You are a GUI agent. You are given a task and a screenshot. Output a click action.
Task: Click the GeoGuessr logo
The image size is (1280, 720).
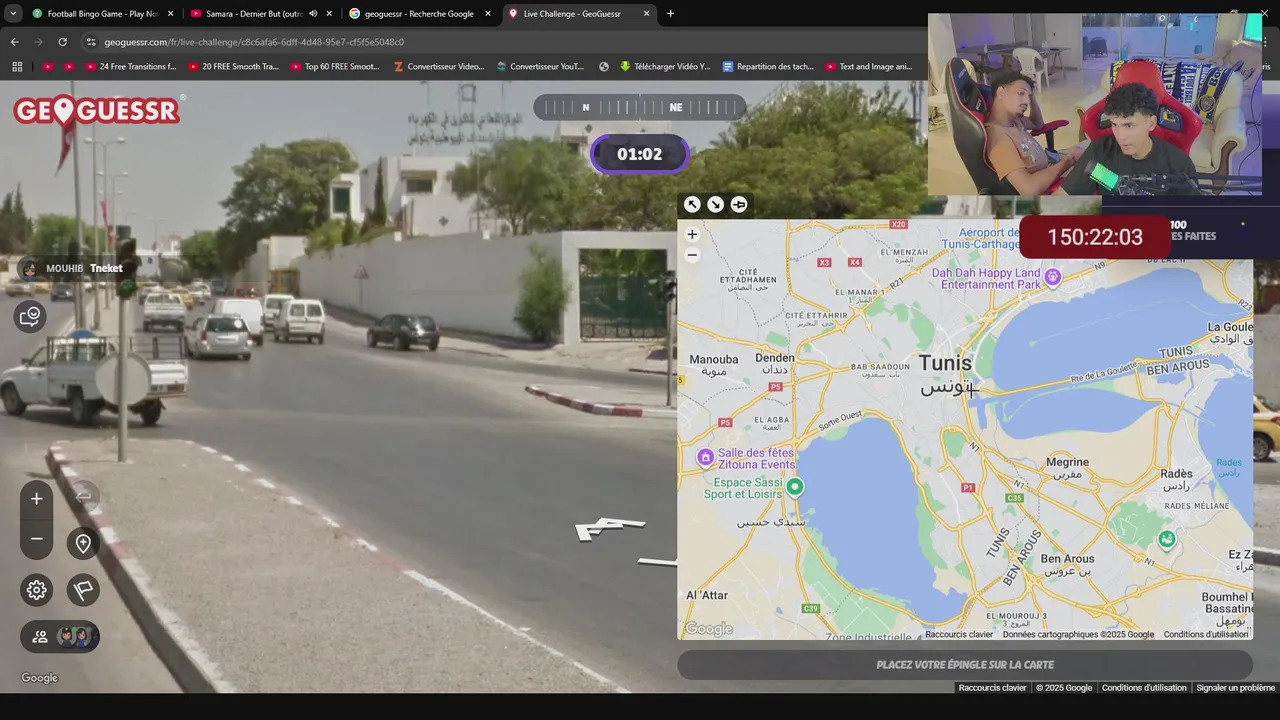point(97,110)
